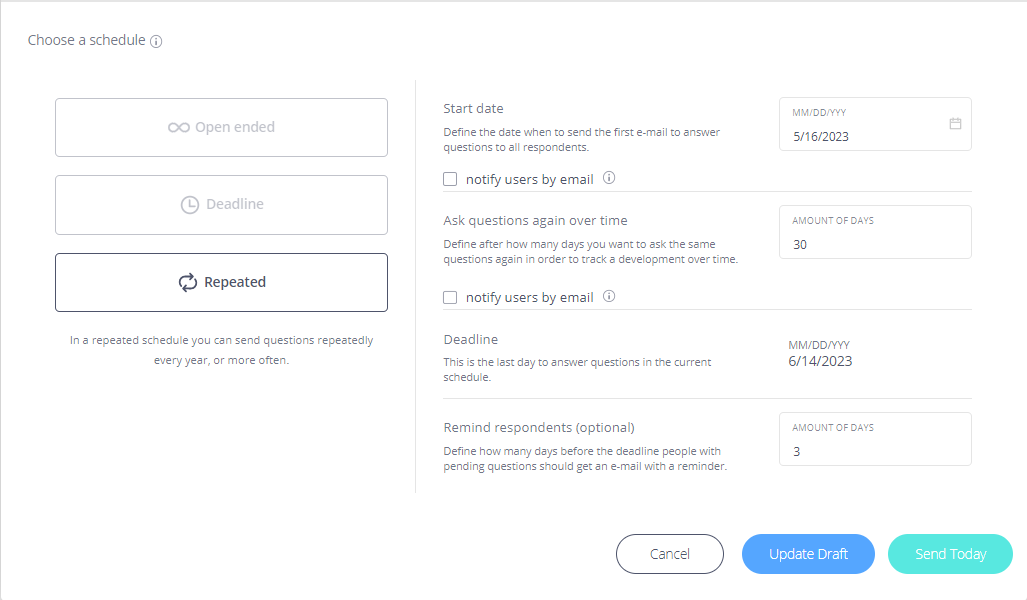Edit the reminder days field showing 3

coord(875,439)
